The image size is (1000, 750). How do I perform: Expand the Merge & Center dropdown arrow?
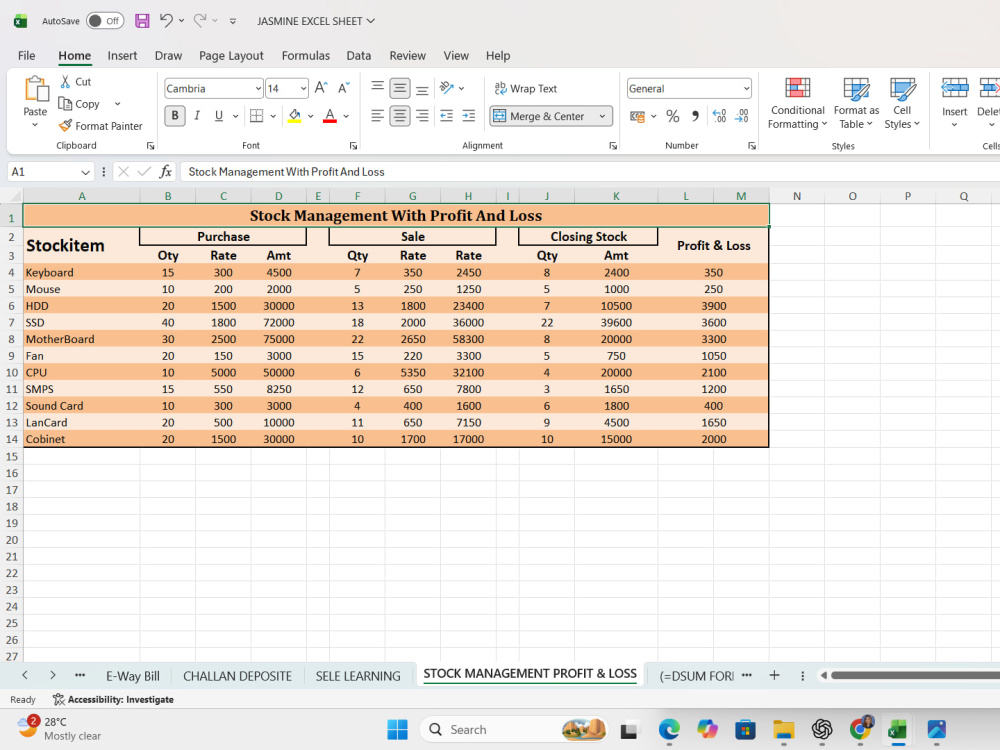(602, 116)
